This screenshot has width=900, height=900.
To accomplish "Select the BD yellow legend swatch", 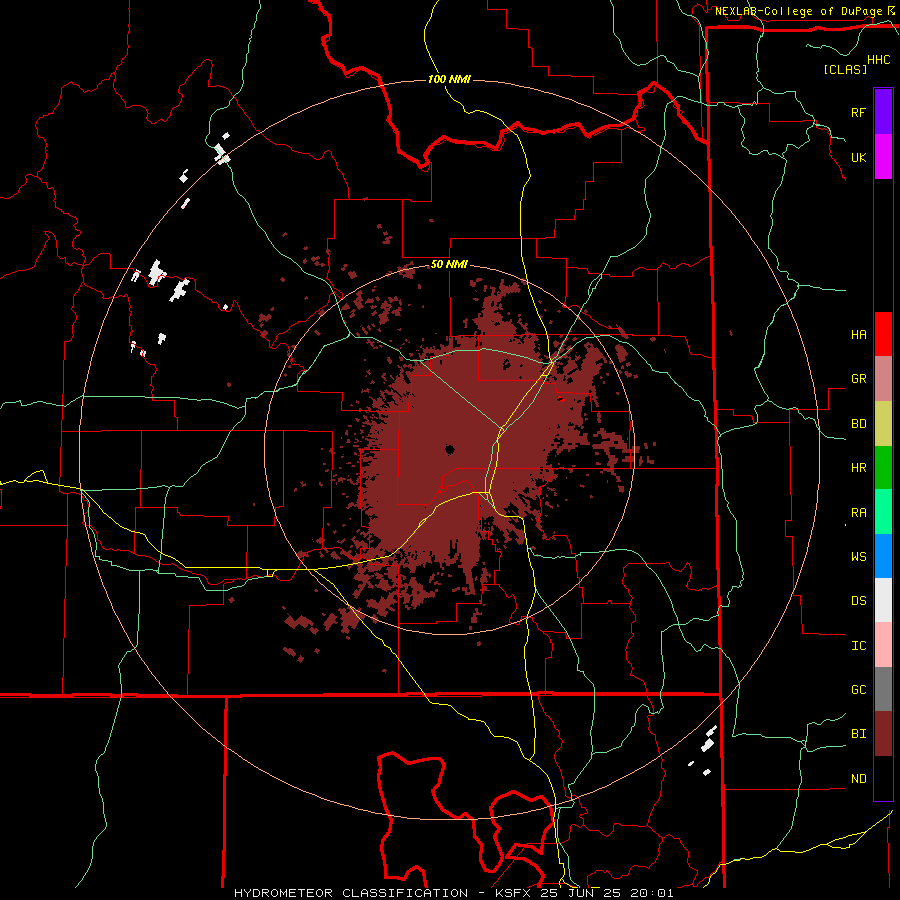I will [x=883, y=424].
